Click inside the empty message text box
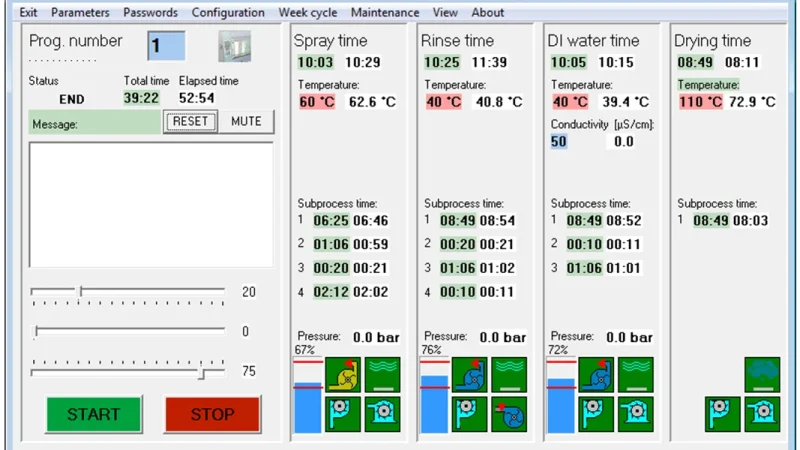This screenshot has width=800, height=450. tap(151, 205)
